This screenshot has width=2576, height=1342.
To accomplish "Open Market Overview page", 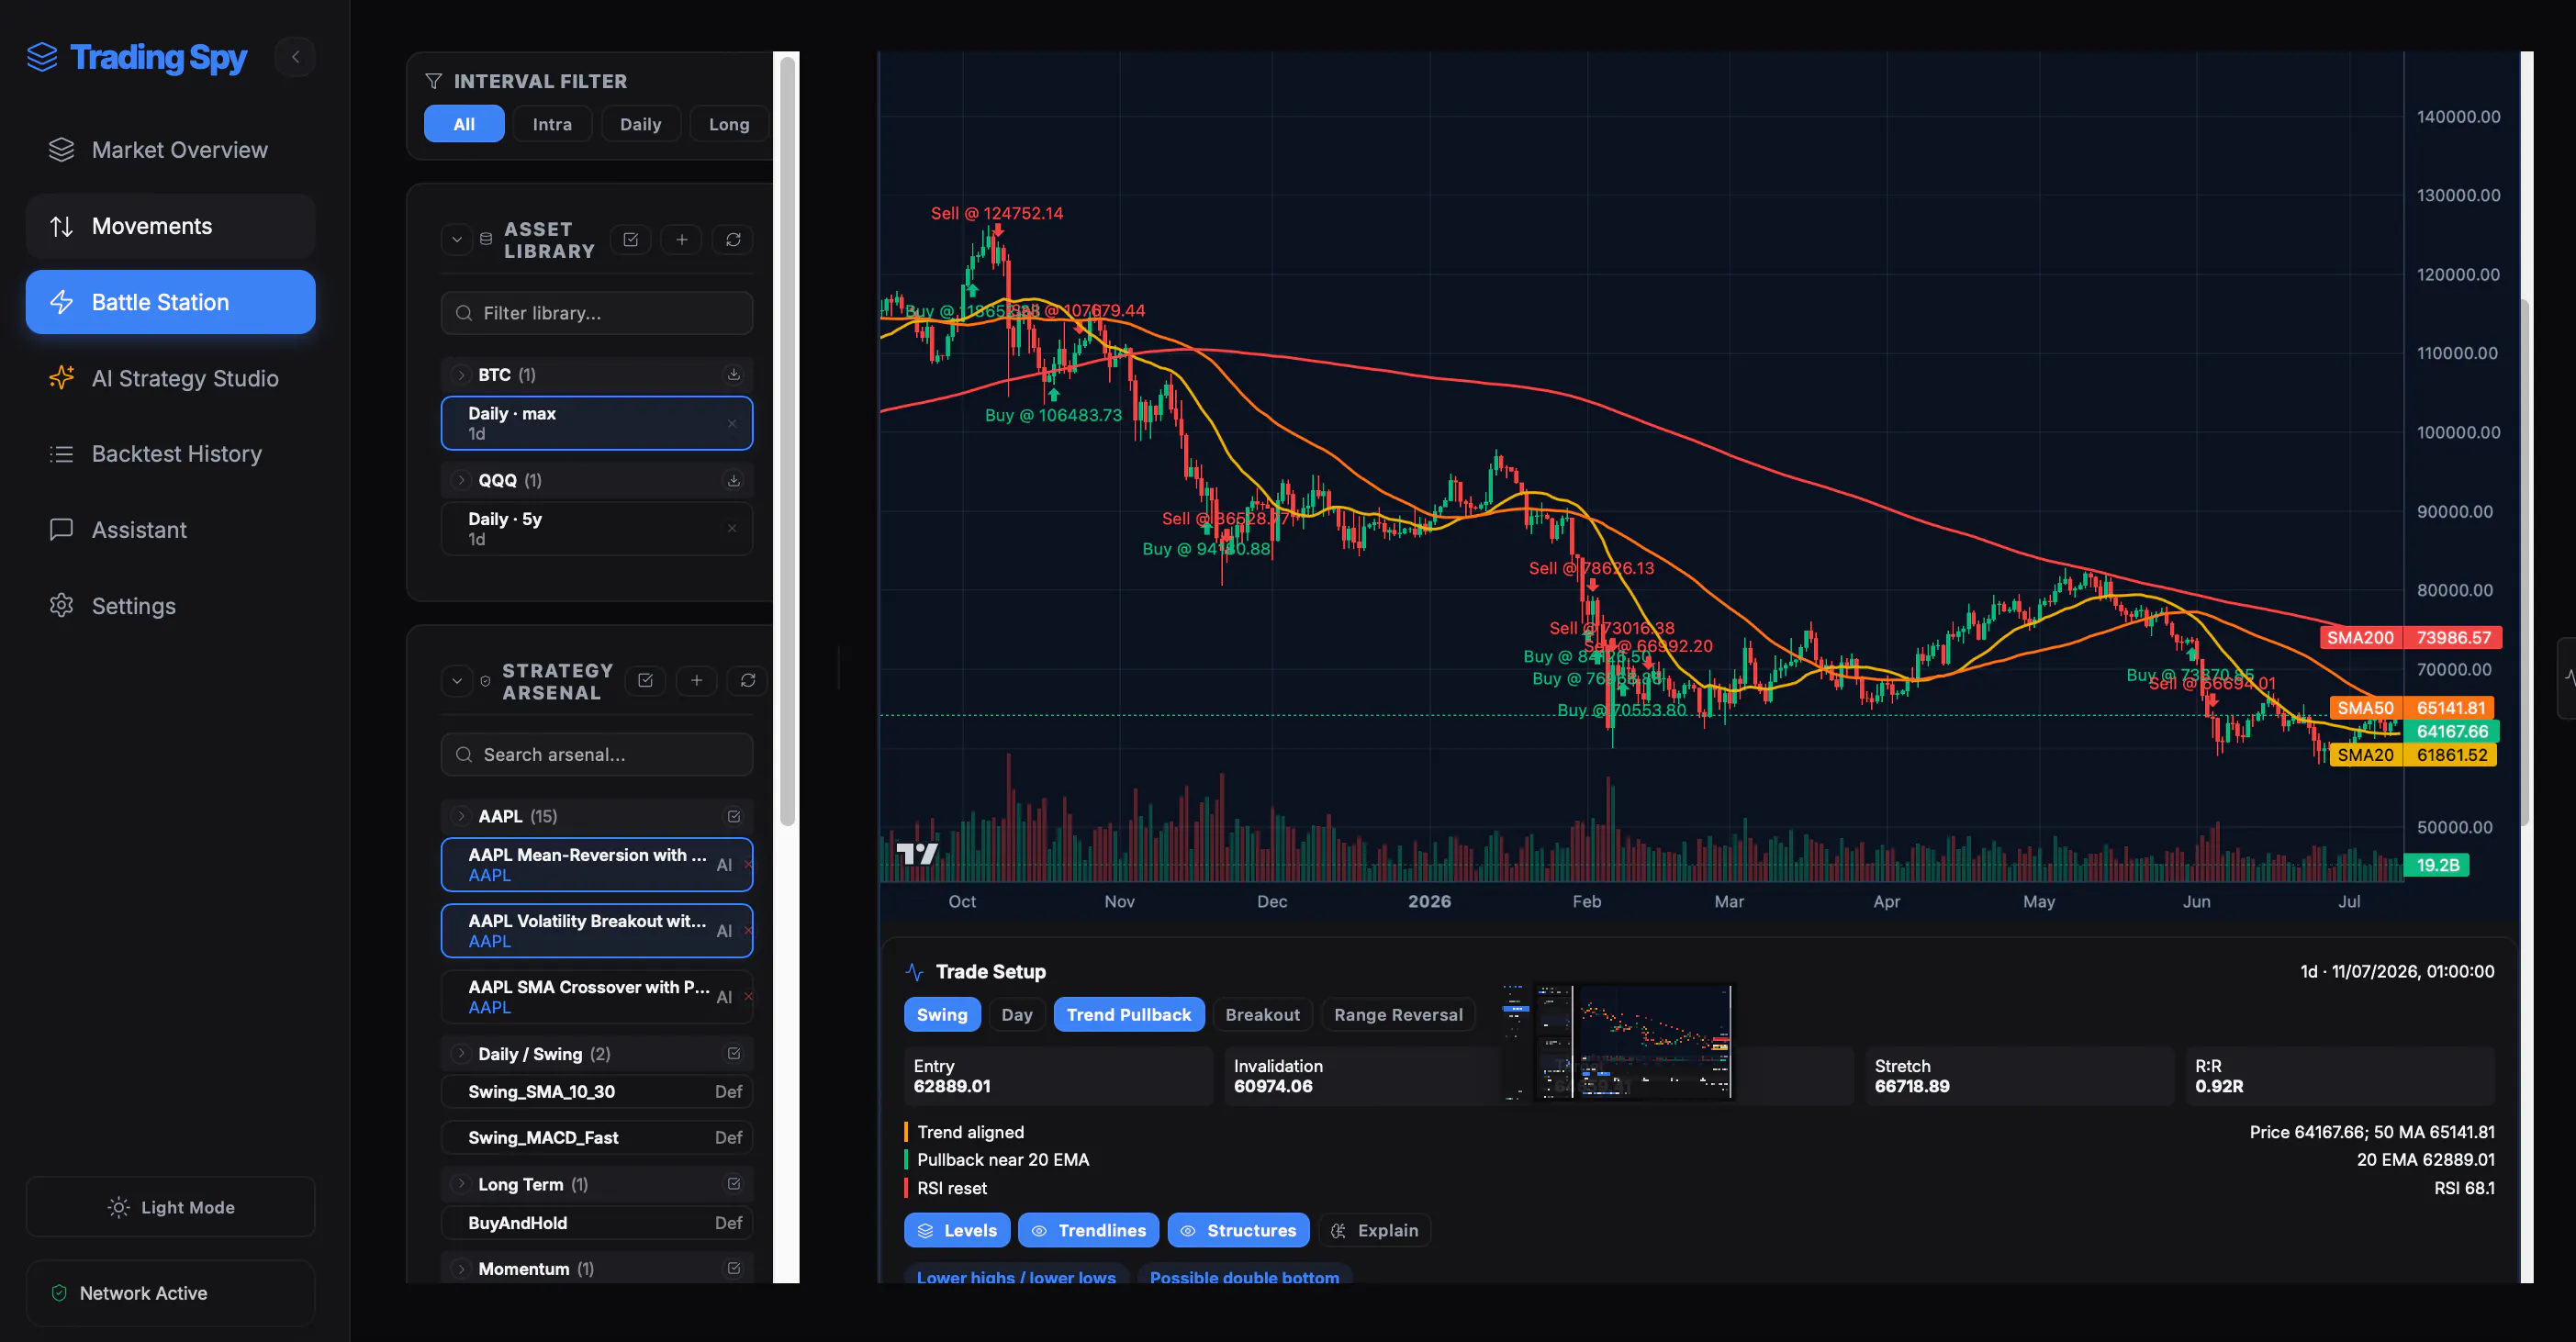I will coord(170,150).
